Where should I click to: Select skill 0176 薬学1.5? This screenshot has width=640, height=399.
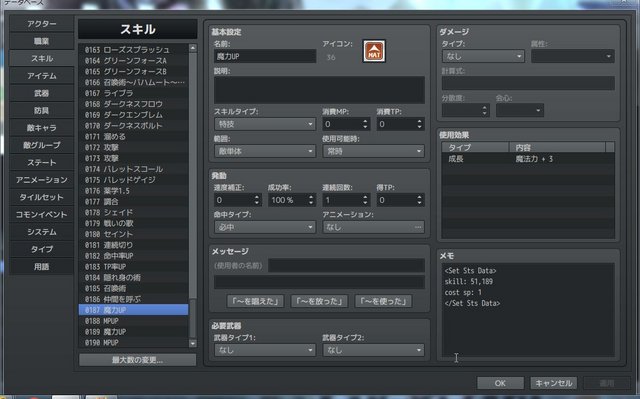[133, 191]
